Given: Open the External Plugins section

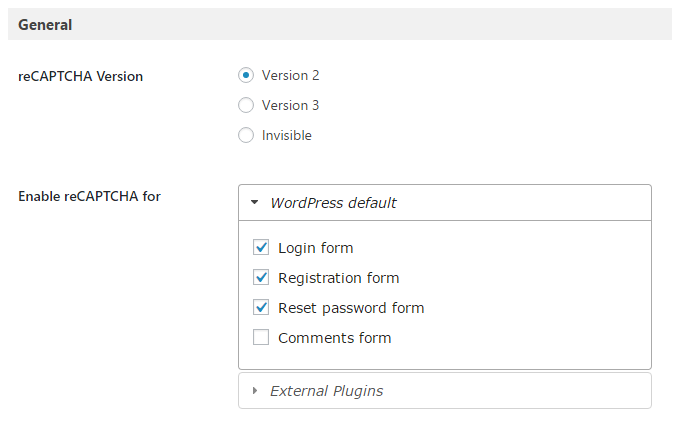Looking at the screenshot, I should click(x=445, y=391).
